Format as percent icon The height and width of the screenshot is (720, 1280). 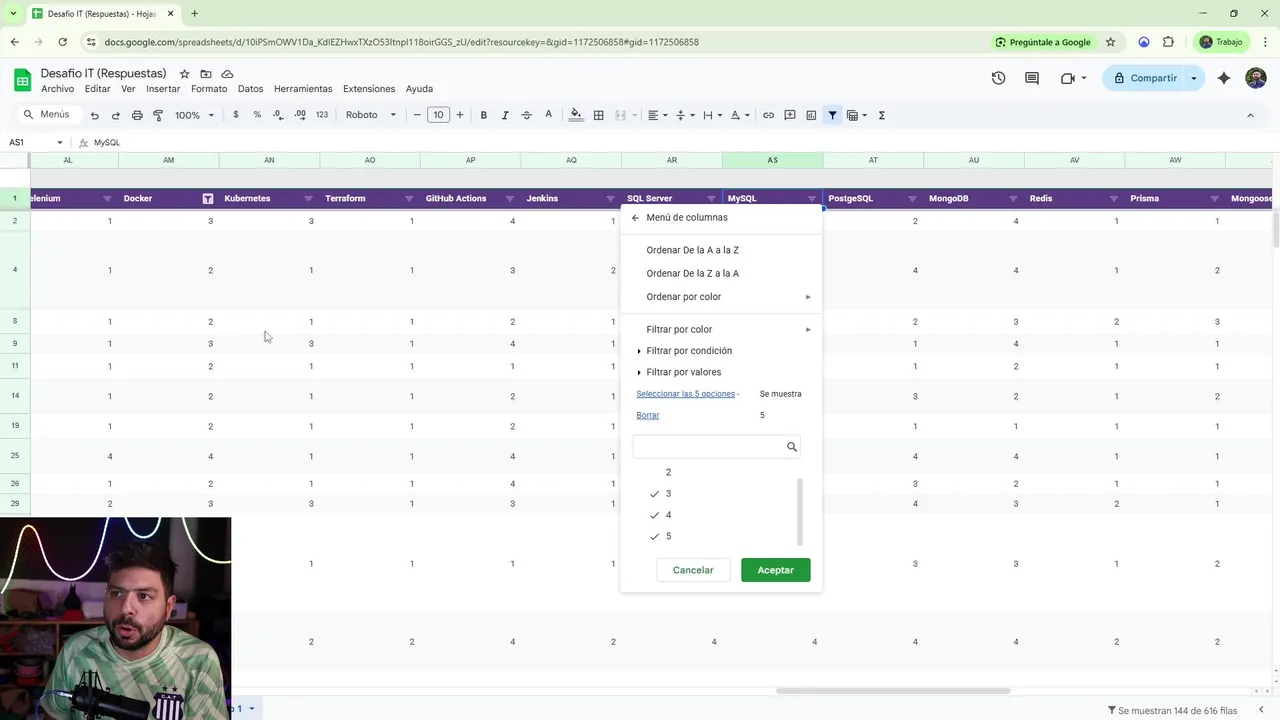257,115
